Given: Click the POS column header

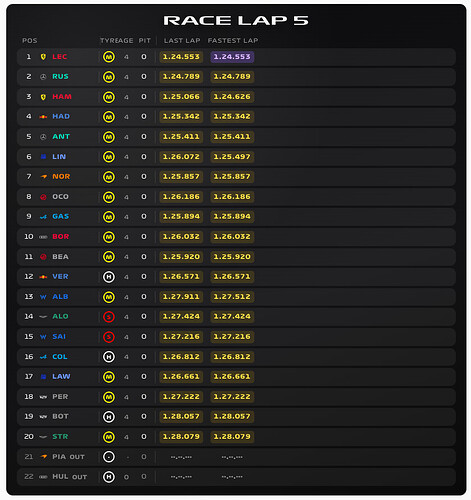Looking at the screenshot, I should (x=30, y=41).
